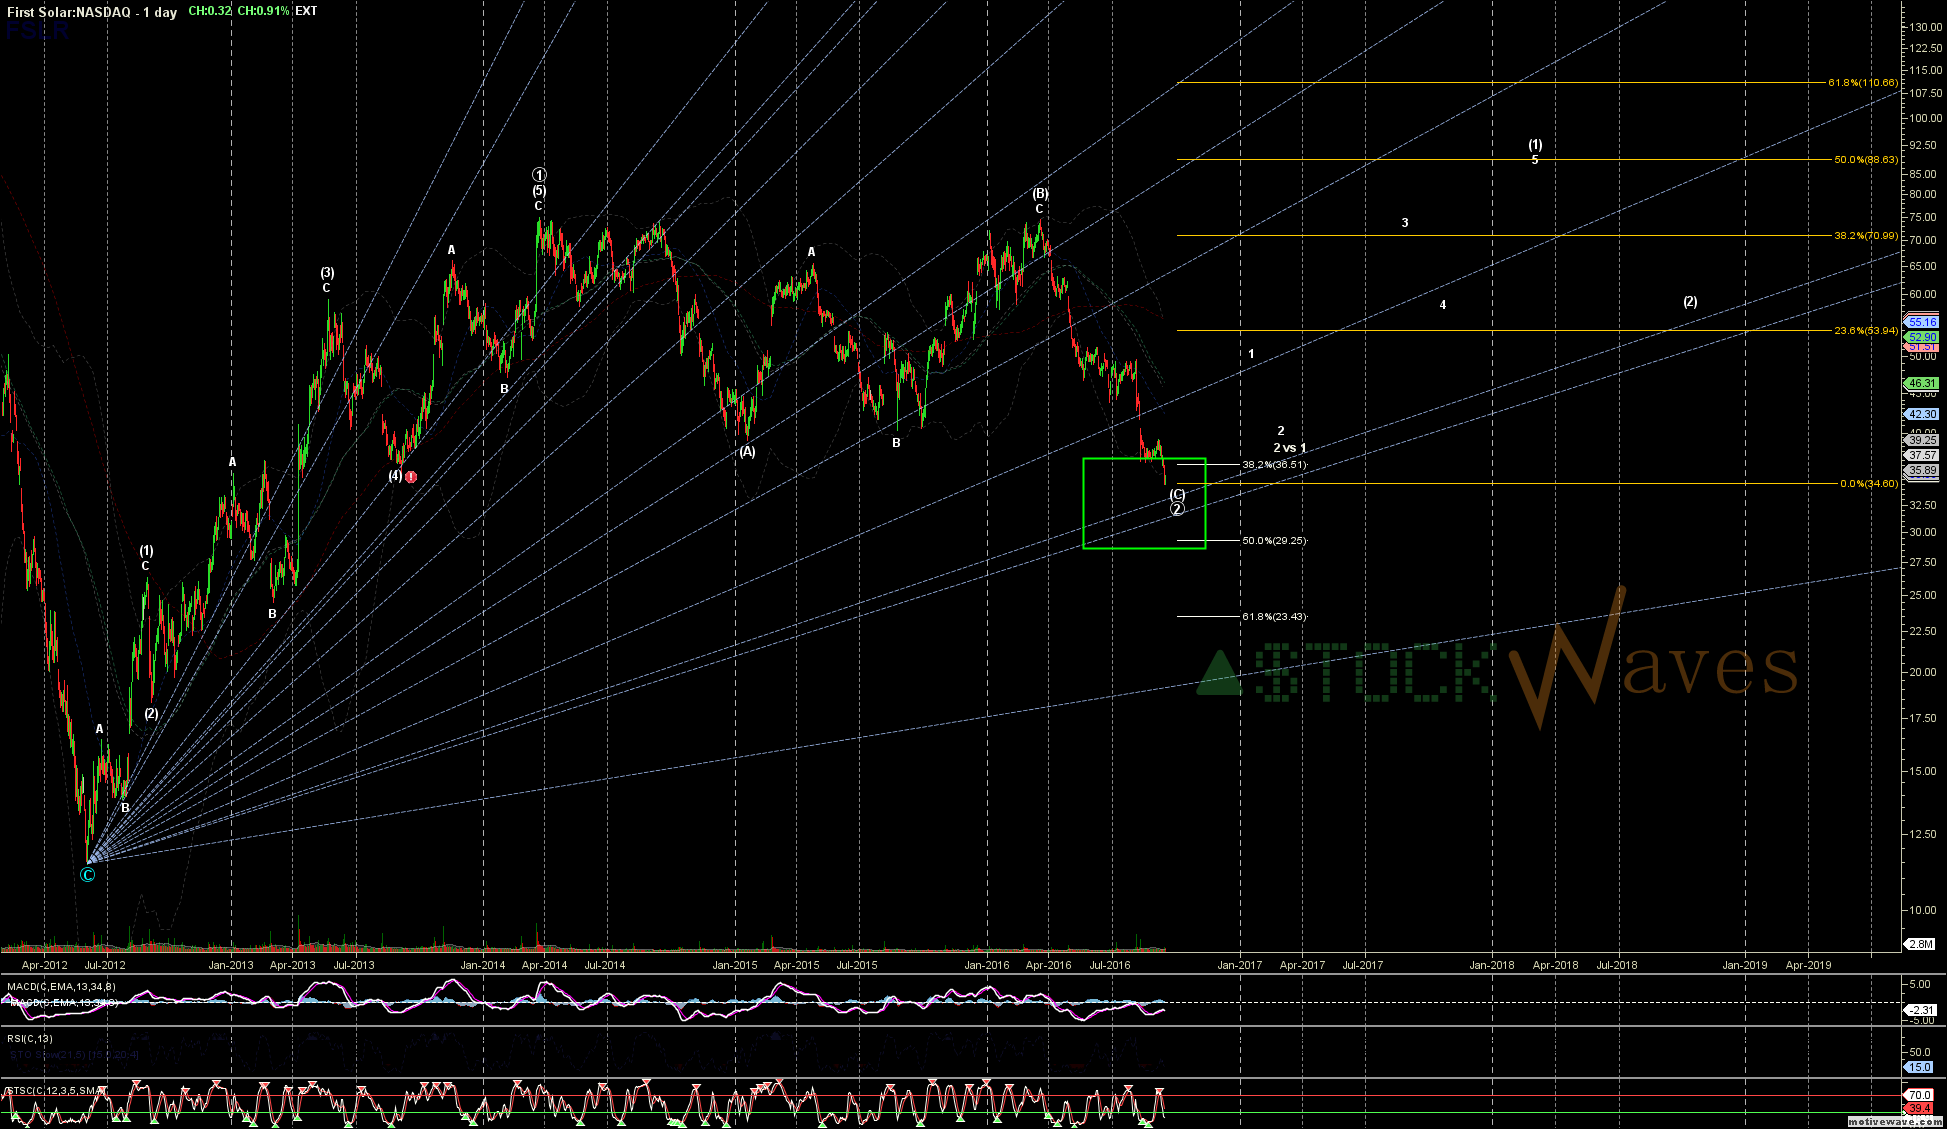Screen dimensions: 1947x1129
Task: Click the EXT label in the header
Action: (306, 11)
